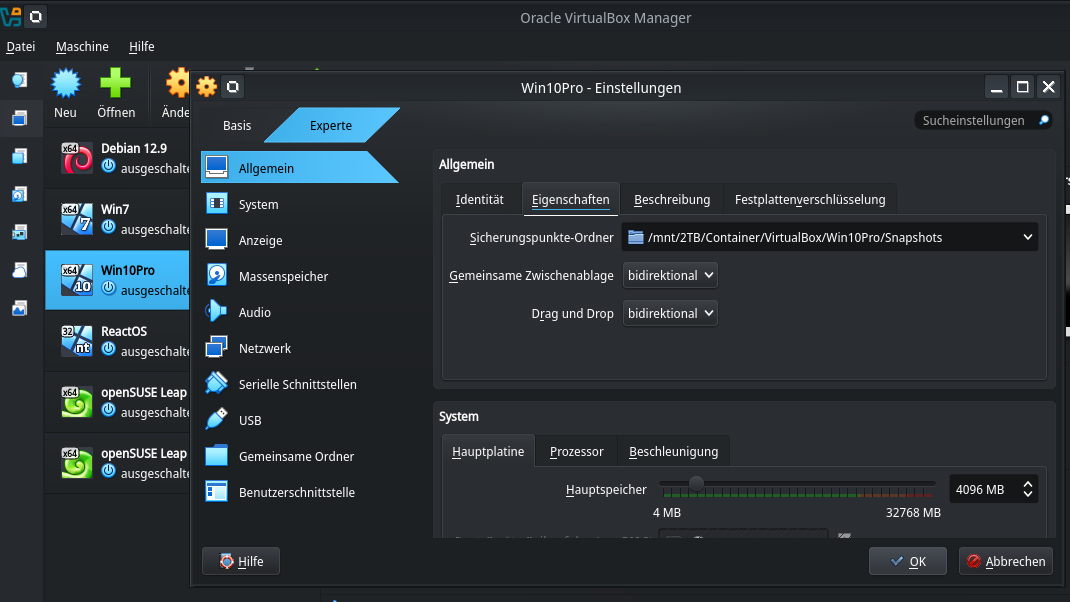Open the Maschine menu

tap(82, 47)
